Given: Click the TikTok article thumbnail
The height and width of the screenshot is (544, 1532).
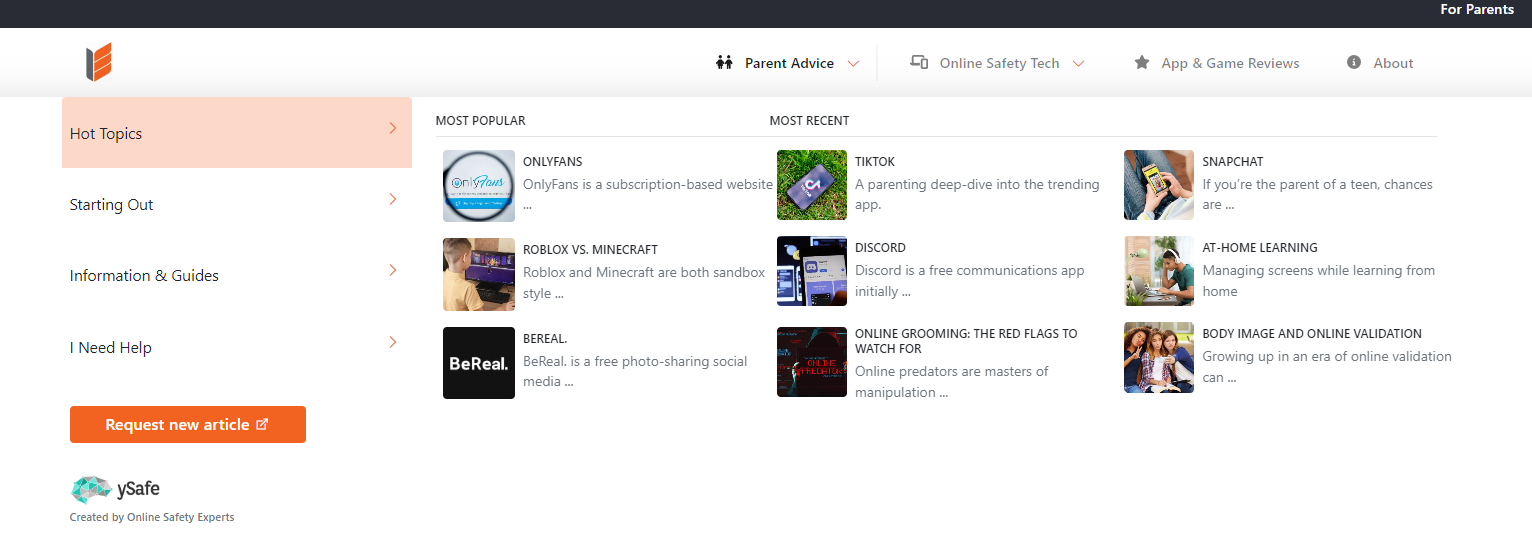Looking at the screenshot, I should [812, 185].
